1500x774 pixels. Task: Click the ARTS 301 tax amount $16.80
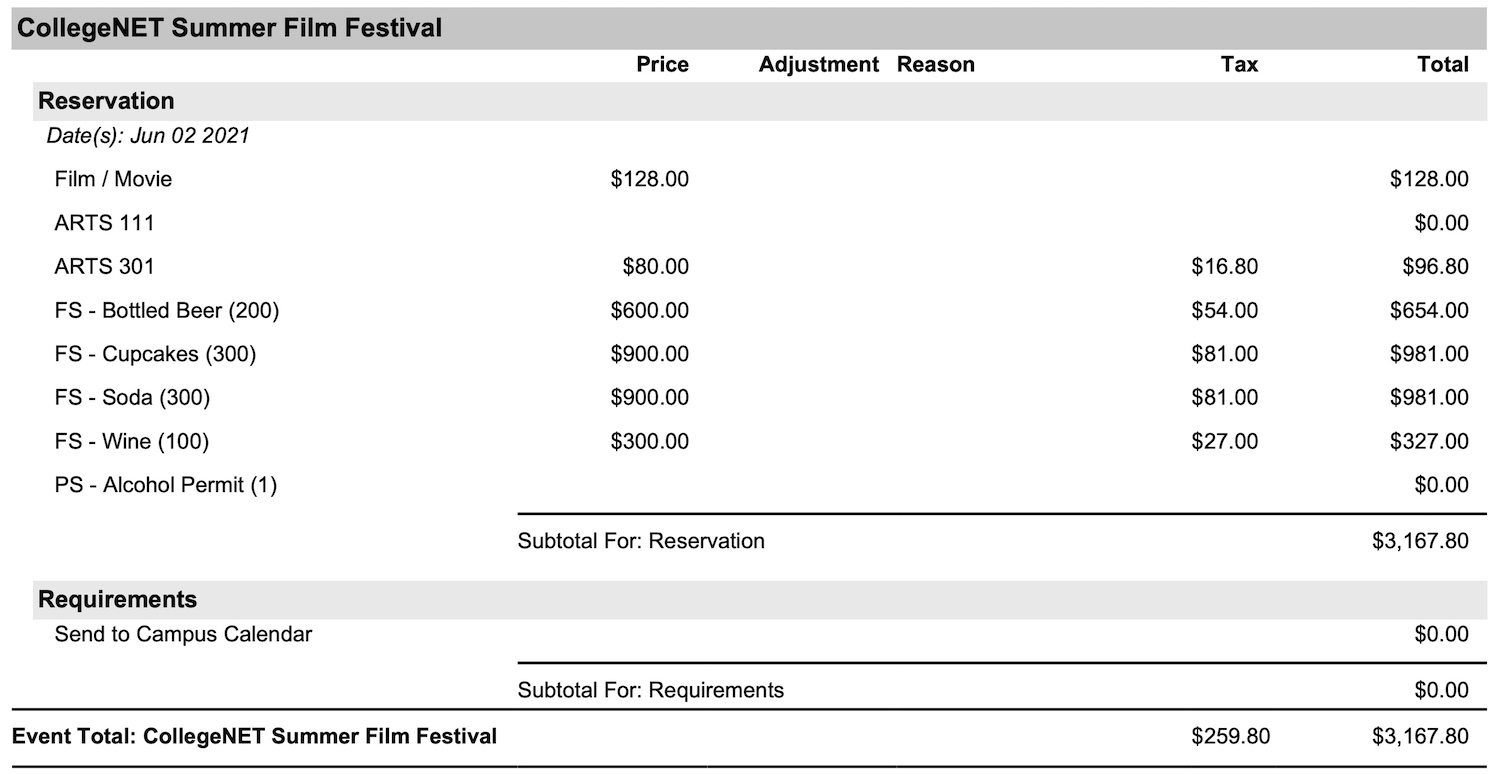pyautogui.click(x=1224, y=267)
